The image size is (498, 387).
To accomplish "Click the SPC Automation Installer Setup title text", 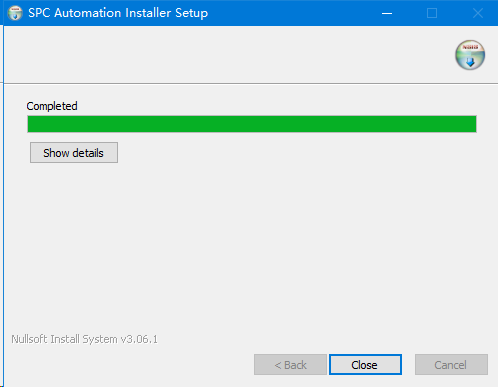I will [x=118, y=13].
